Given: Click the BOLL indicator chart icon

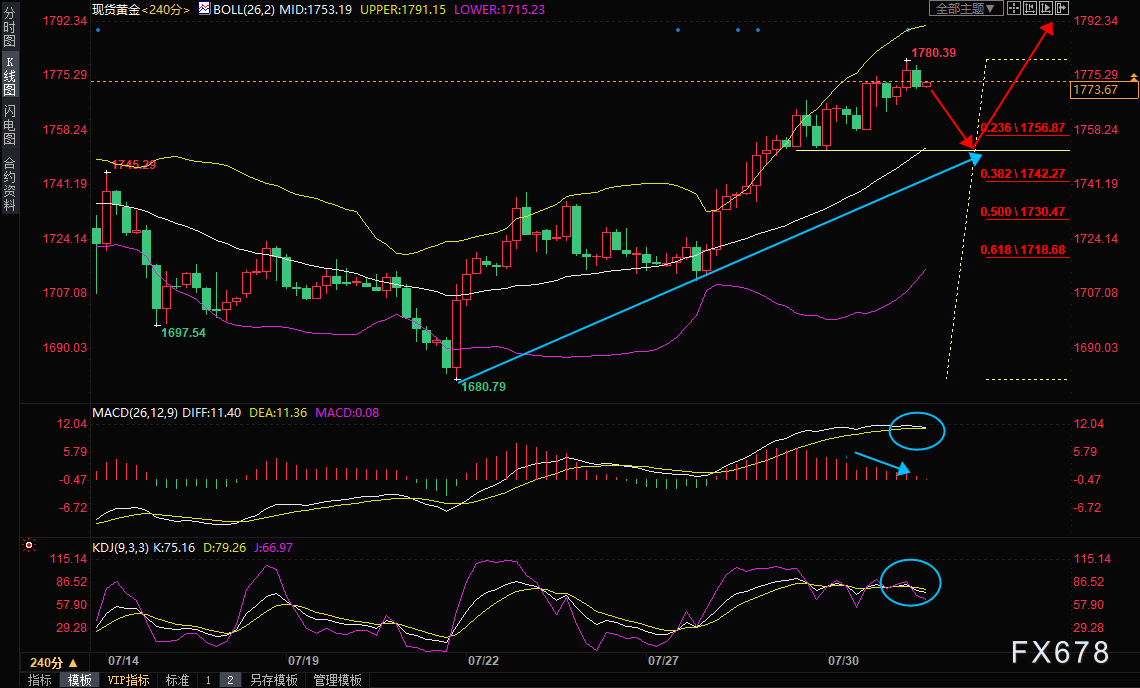Looking at the screenshot, I should coord(204,9).
